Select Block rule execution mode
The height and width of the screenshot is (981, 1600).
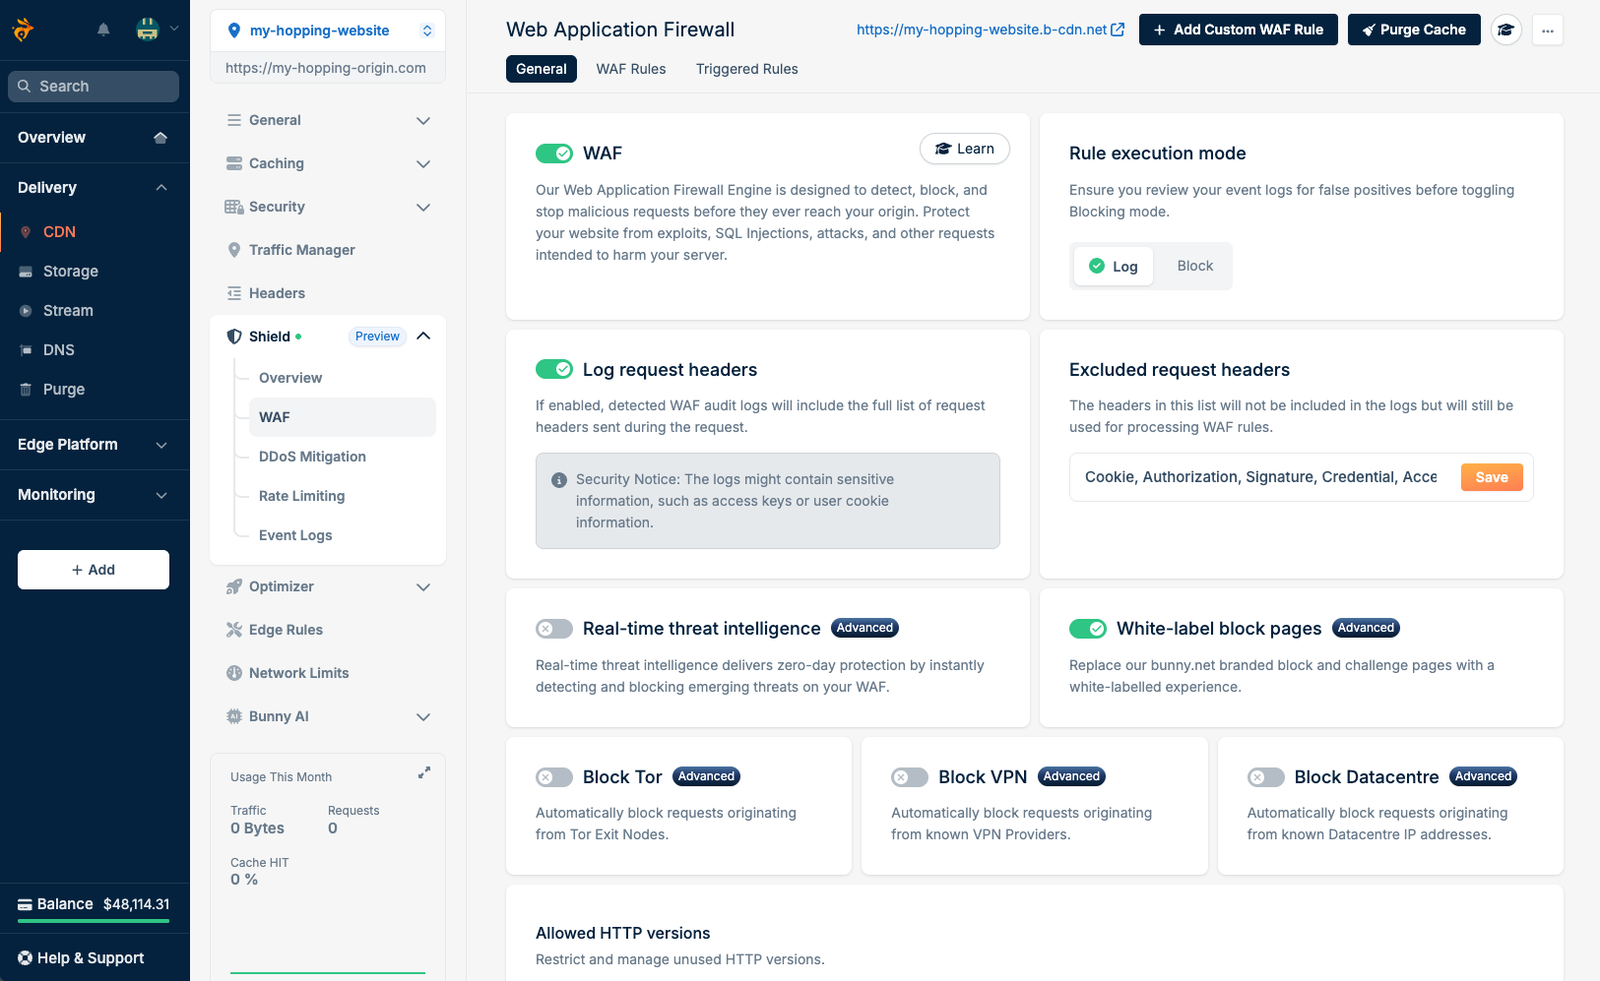tap(1194, 266)
